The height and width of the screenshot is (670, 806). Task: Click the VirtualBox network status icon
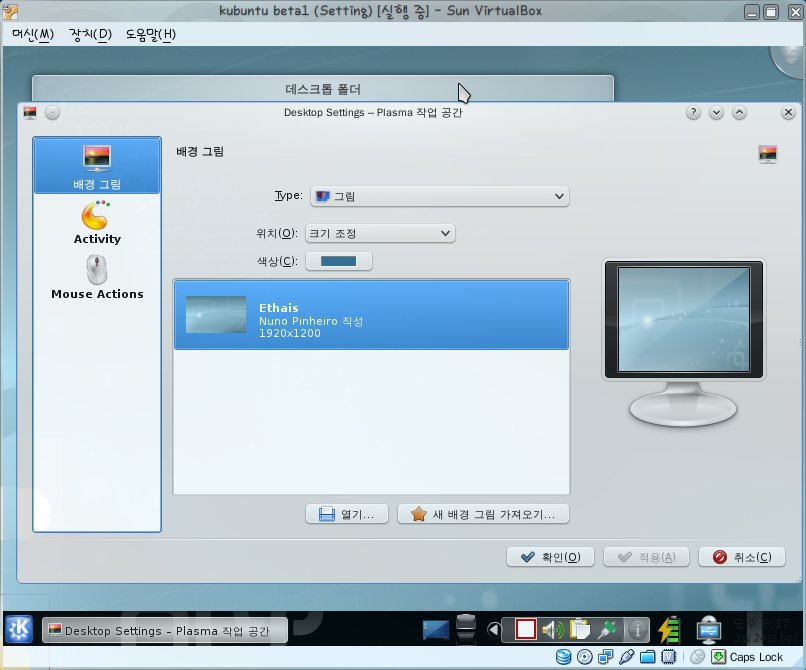606,657
